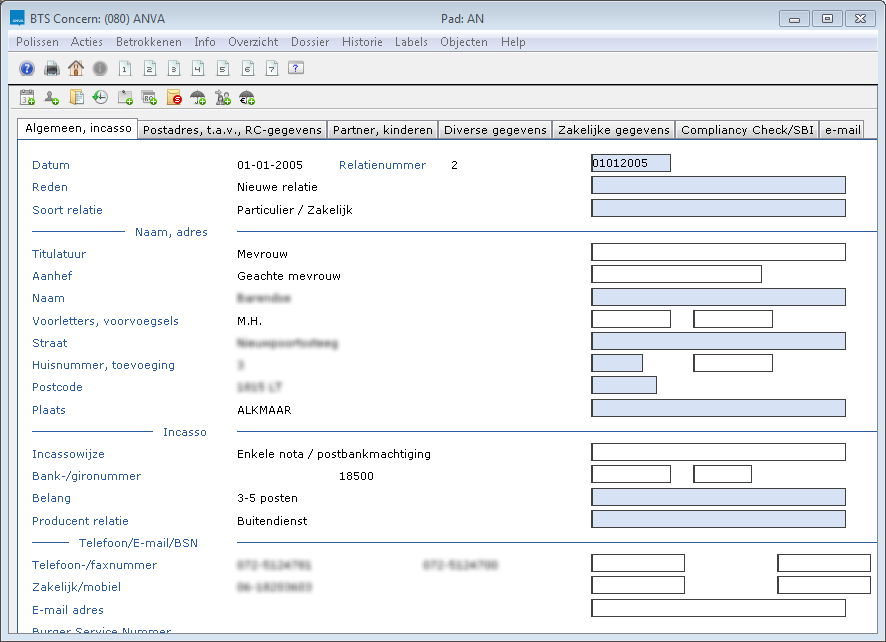This screenshot has height=642, width=886.
Task: Click the calendar with plus icon
Action: (27, 98)
